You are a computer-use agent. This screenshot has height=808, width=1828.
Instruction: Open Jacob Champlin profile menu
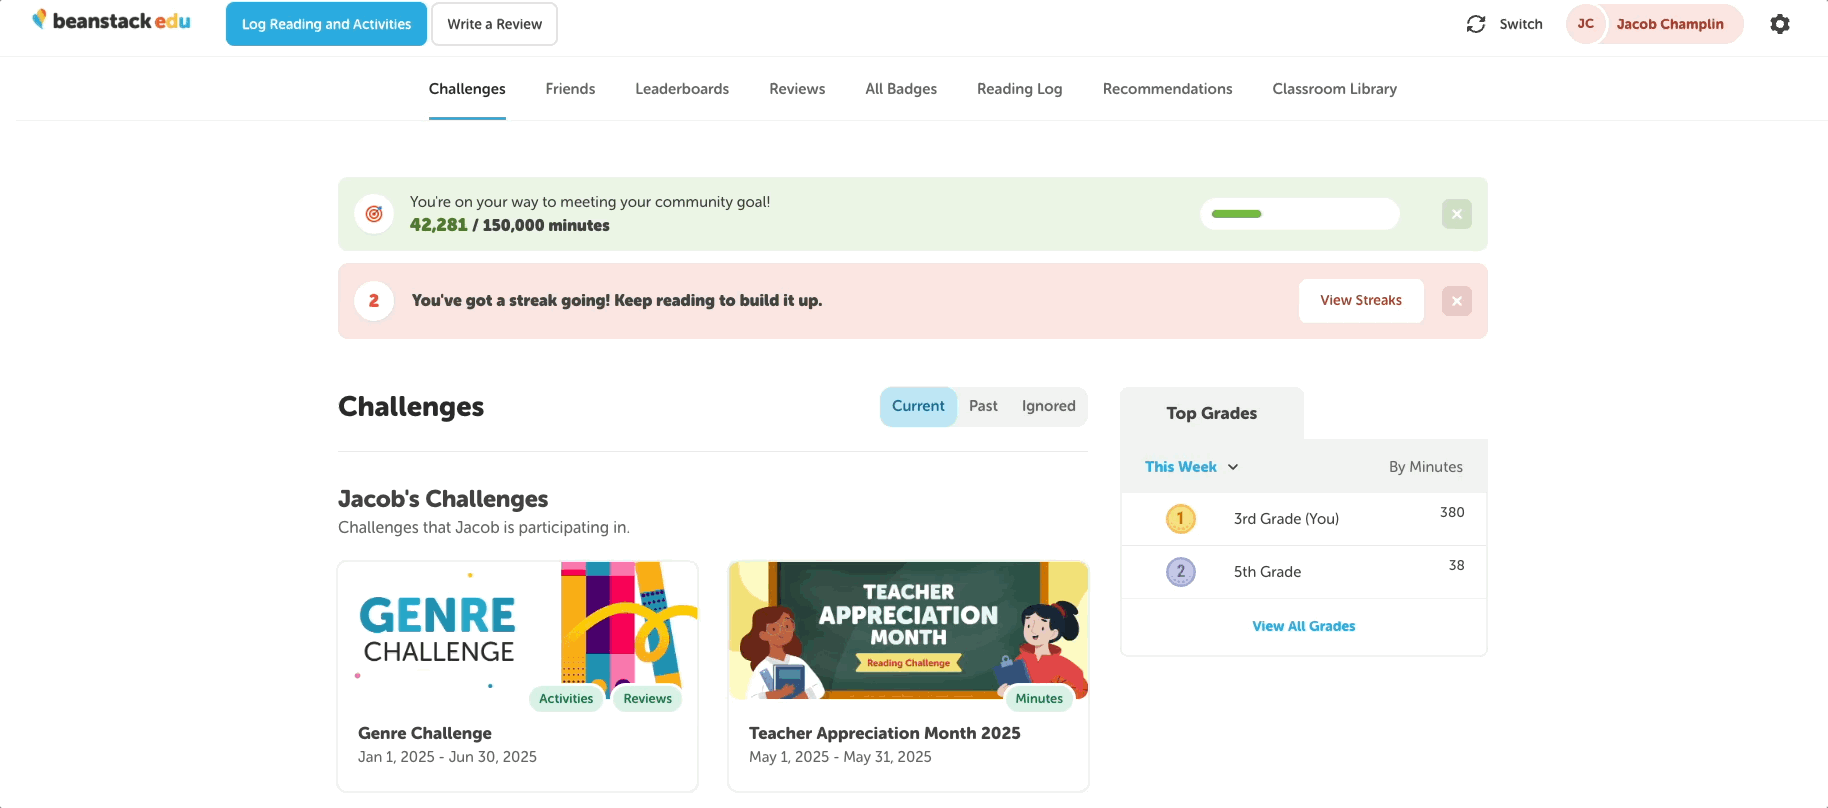tap(1655, 24)
